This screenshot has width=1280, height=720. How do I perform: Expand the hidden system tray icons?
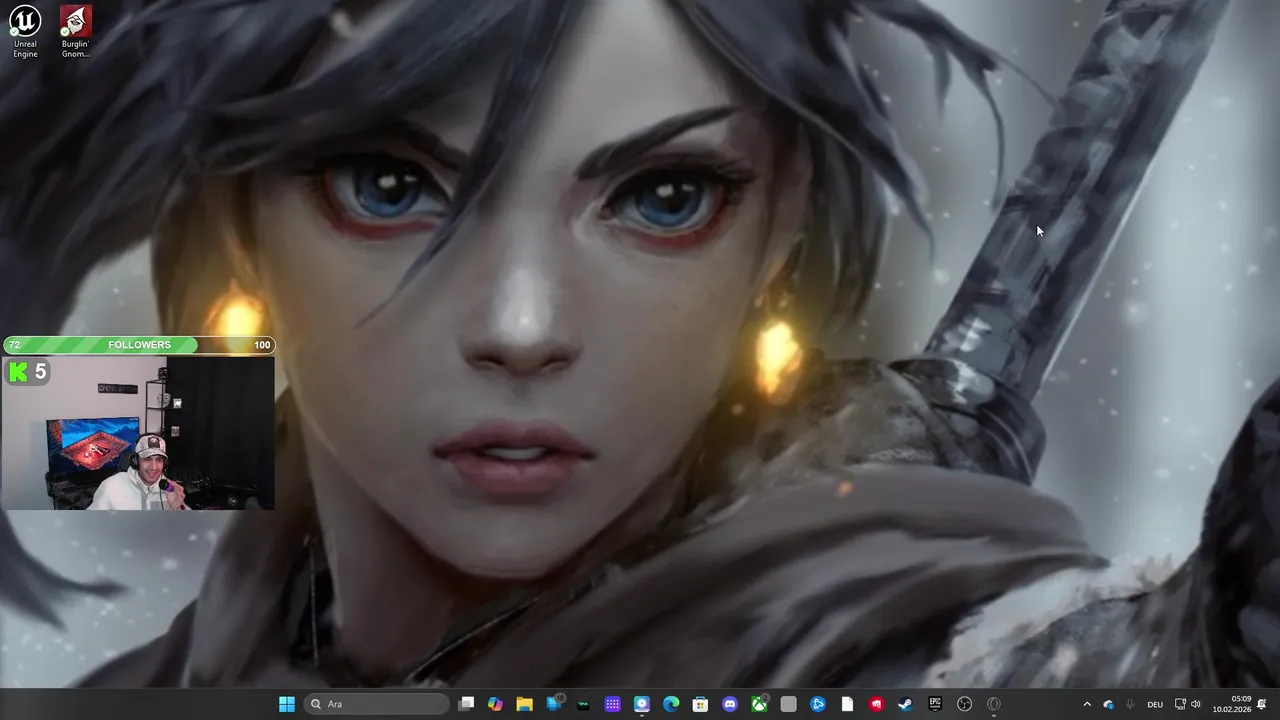click(1087, 704)
